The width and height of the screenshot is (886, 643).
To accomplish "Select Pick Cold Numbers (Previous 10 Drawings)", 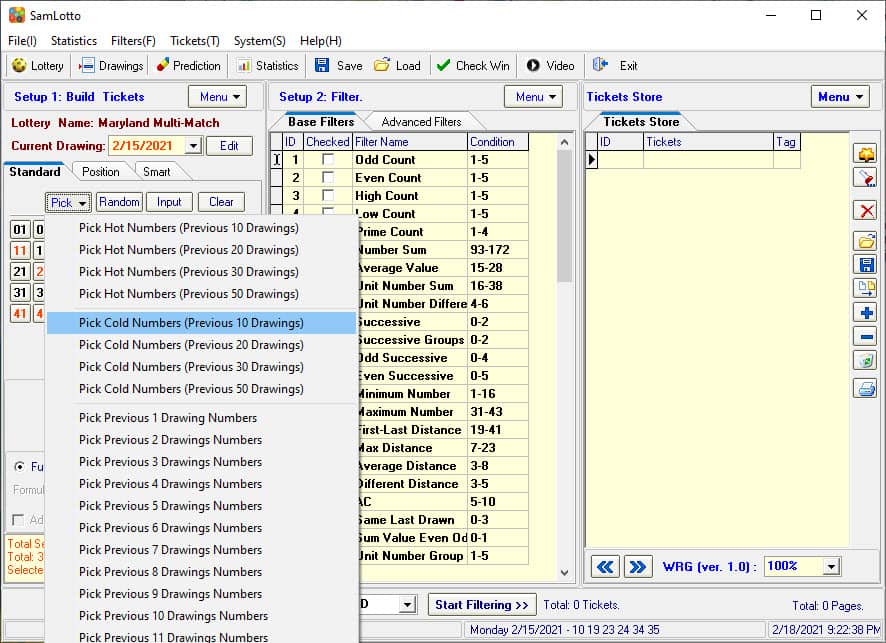I will tap(191, 323).
